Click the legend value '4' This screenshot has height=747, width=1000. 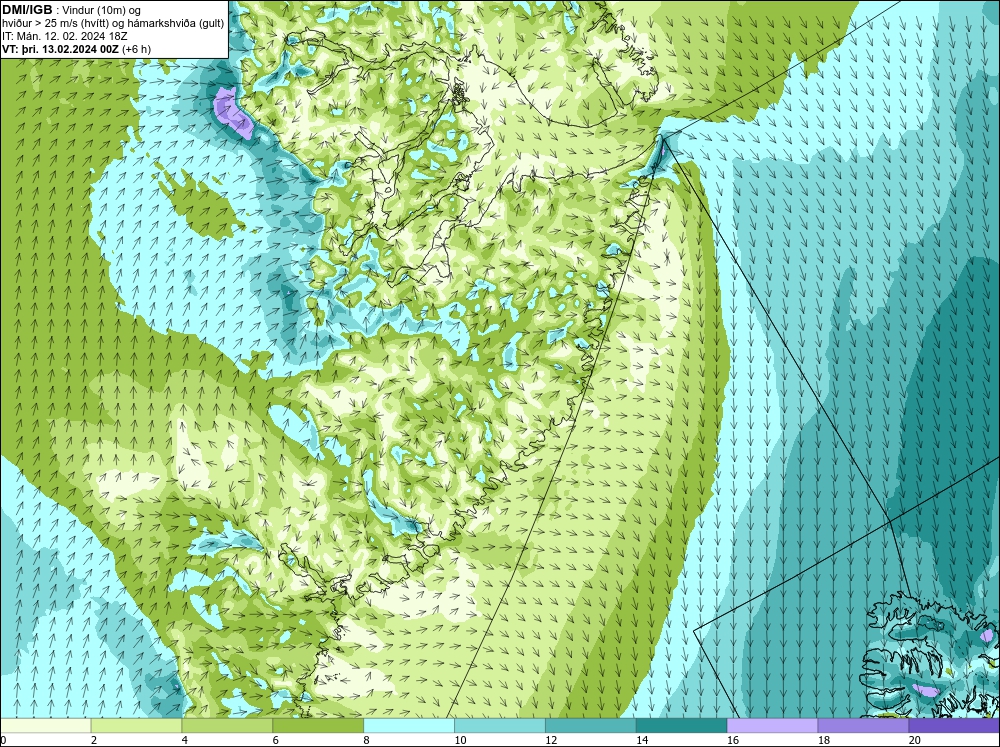coord(184,740)
